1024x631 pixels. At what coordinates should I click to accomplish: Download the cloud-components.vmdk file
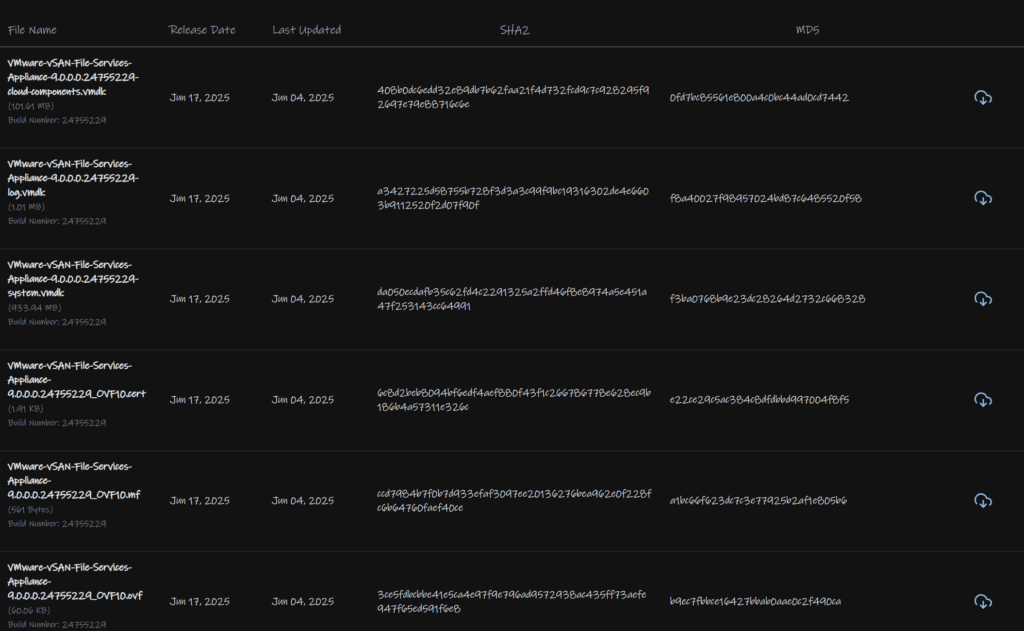point(983,98)
